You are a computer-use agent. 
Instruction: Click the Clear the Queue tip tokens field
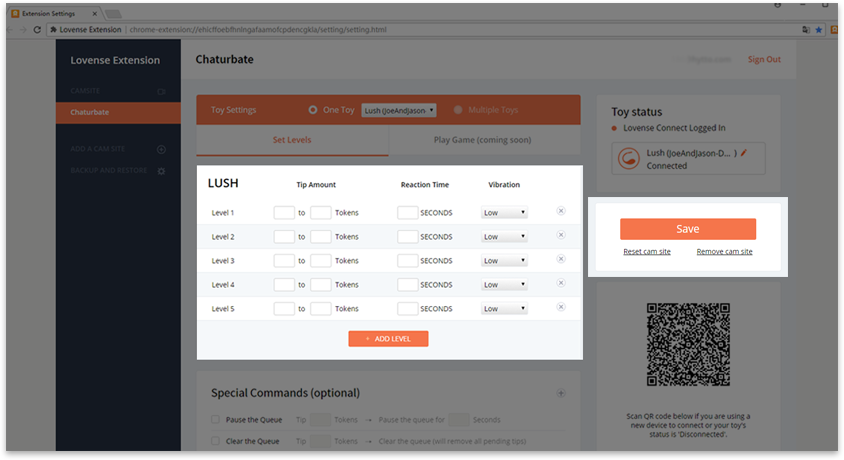(x=320, y=441)
